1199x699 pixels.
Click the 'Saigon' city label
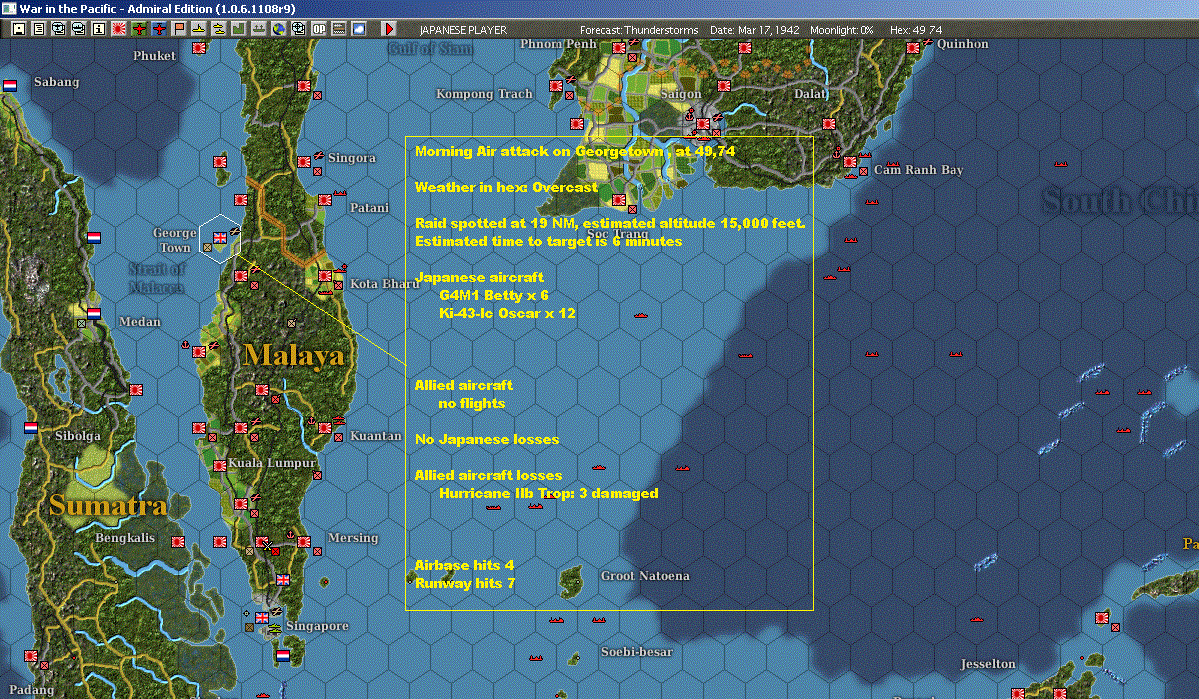click(x=681, y=94)
